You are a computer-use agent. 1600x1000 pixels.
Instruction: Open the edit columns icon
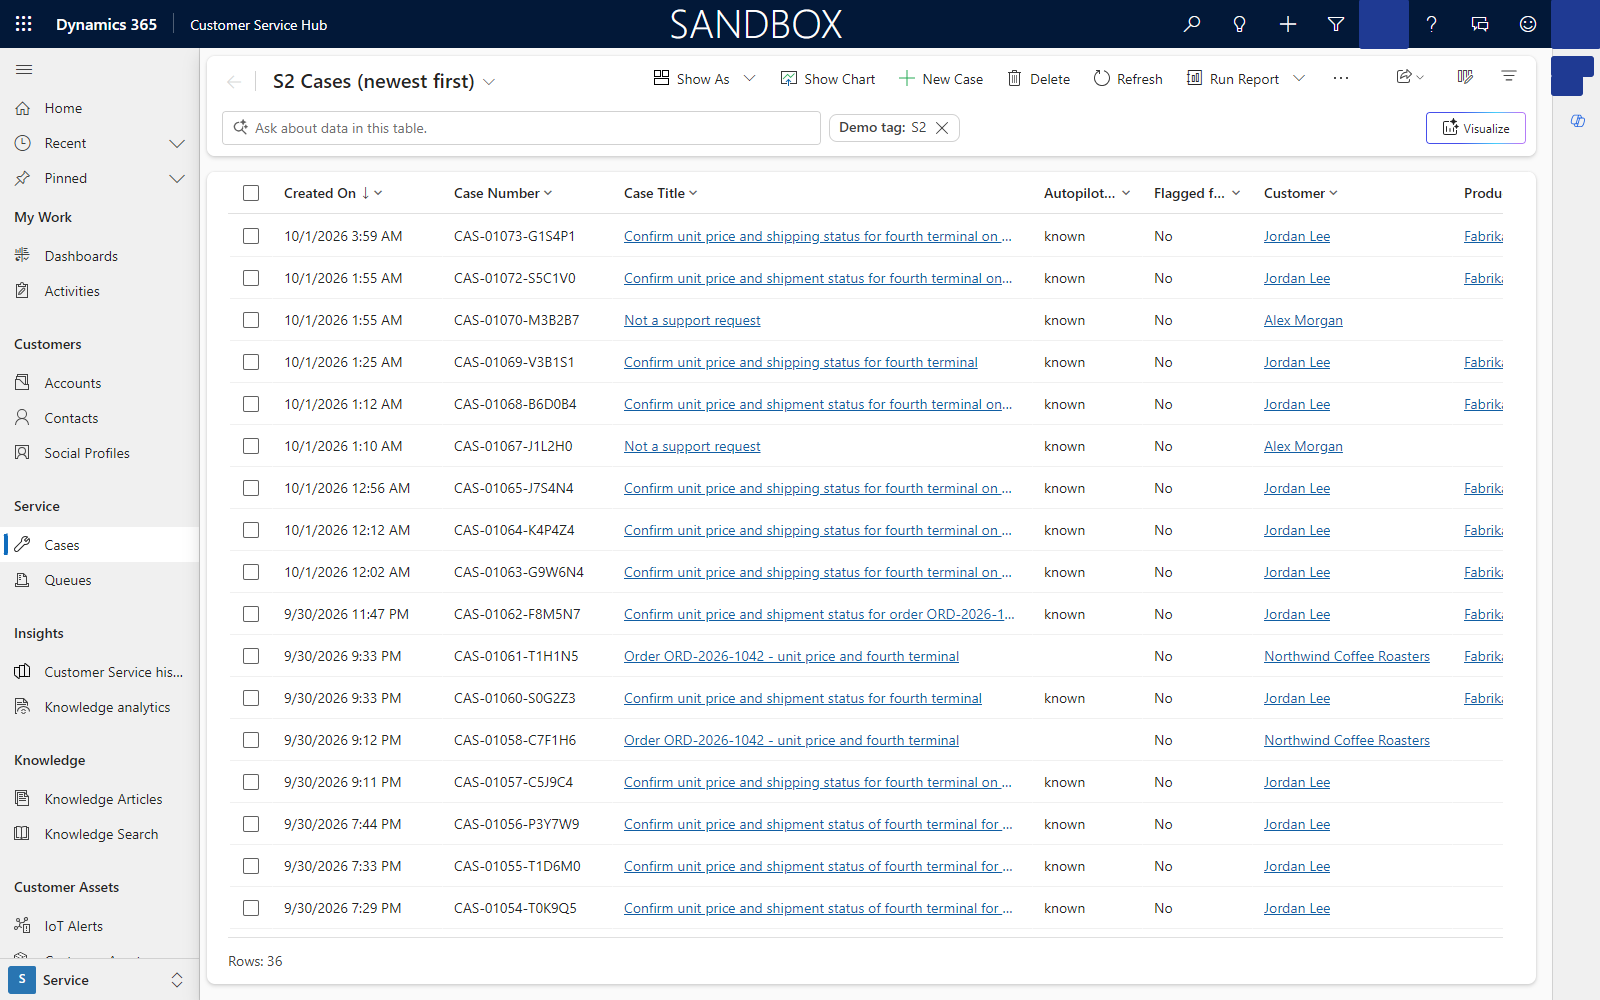click(1465, 77)
